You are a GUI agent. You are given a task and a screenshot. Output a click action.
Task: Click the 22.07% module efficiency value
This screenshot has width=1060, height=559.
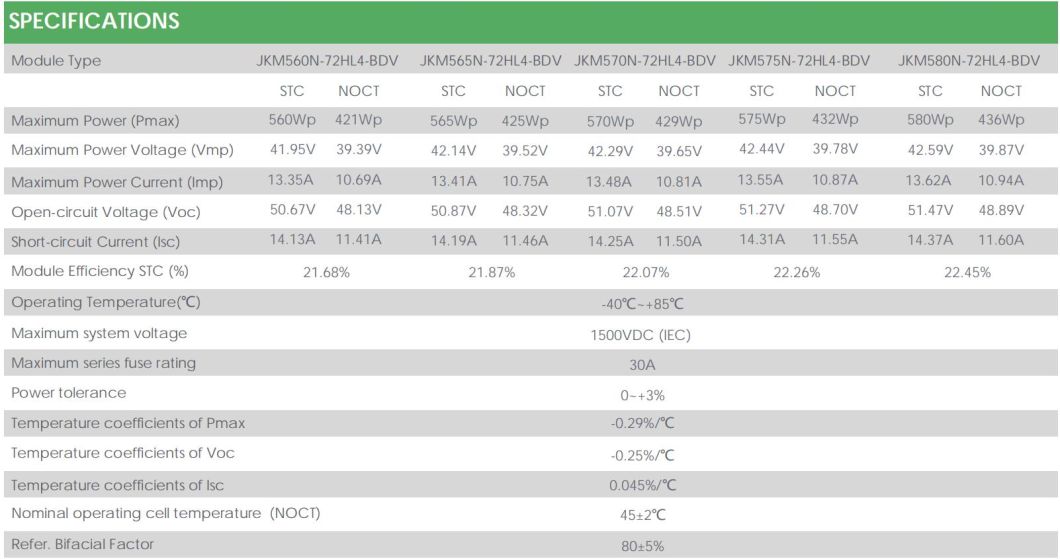[x=645, y=272]
